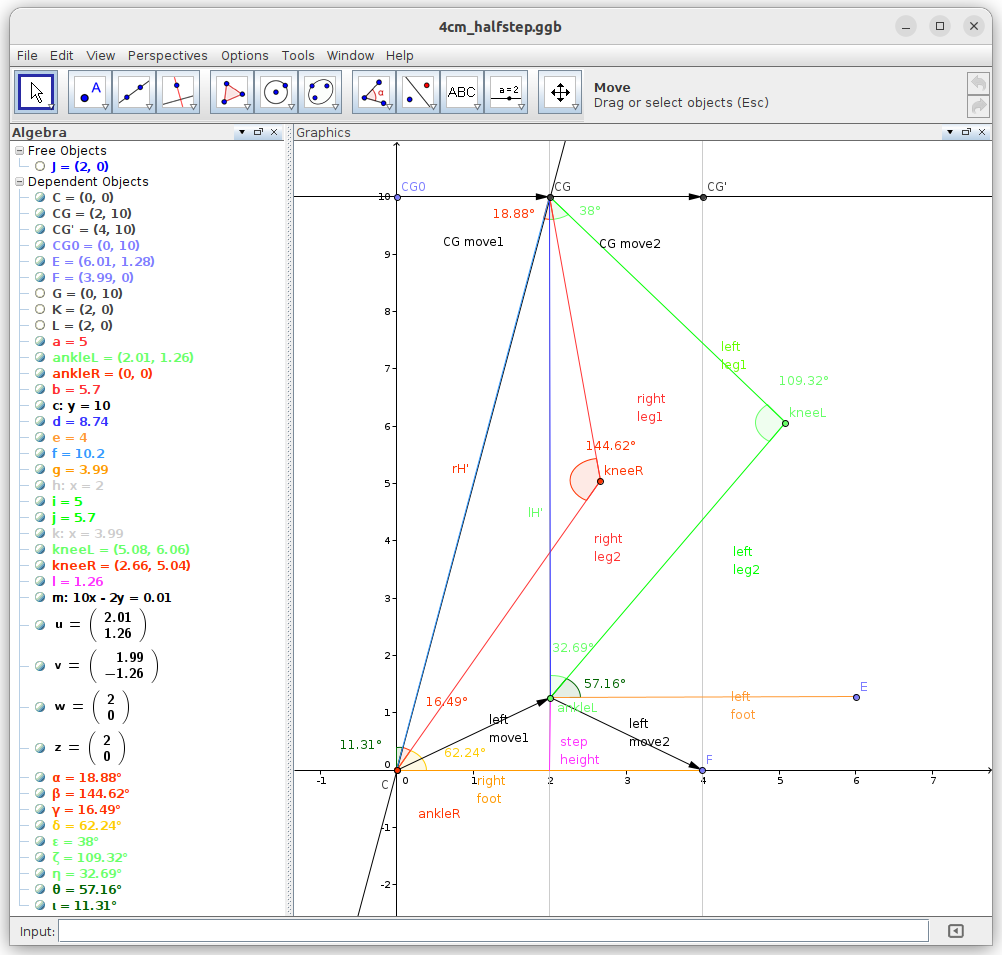Select the m: 10x - 2y = 0.01 entry
Viewport: 1002px width, 955px height.
(x=111, y=598)
